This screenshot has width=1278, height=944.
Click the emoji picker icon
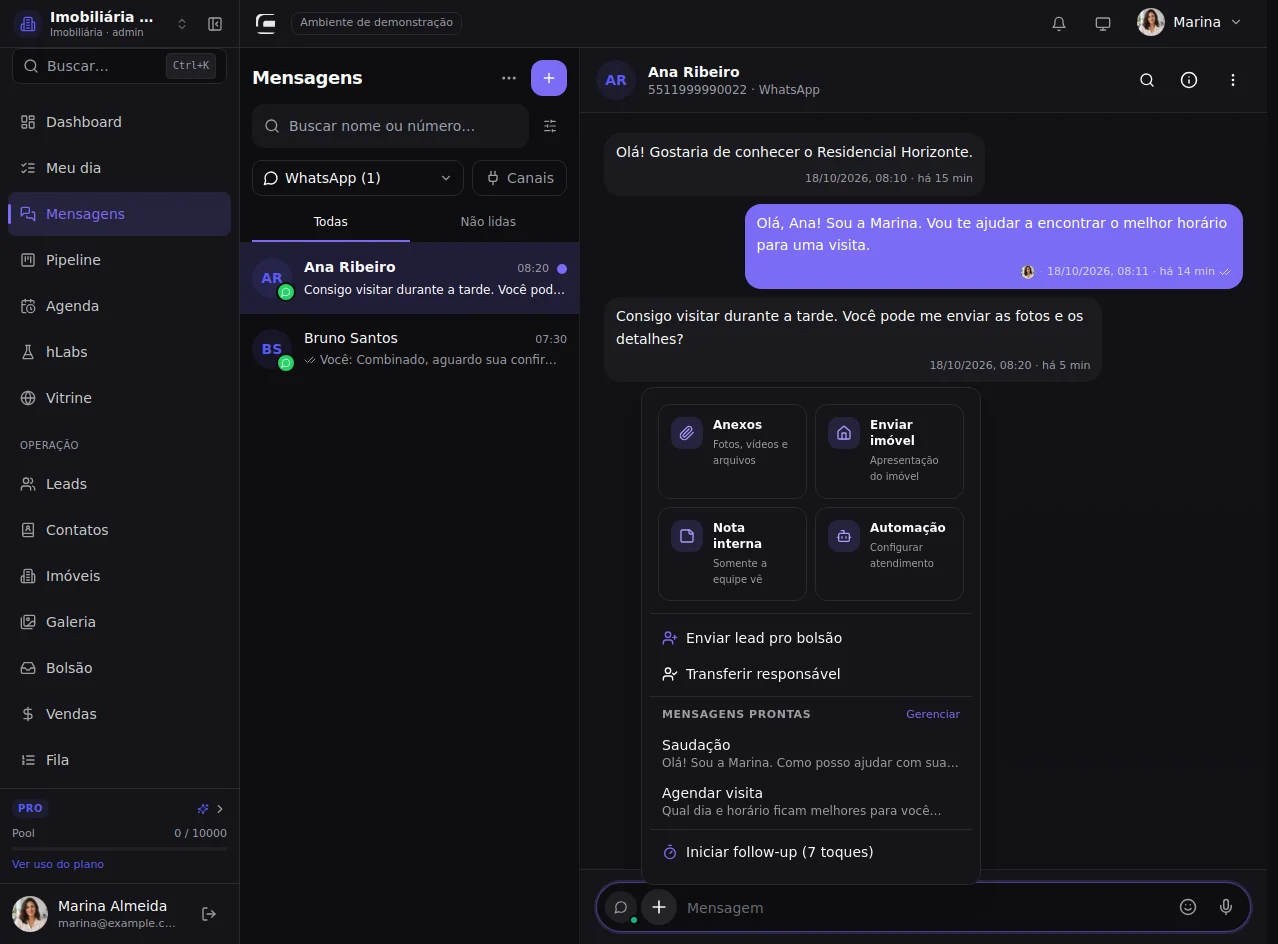point(1188,907)
